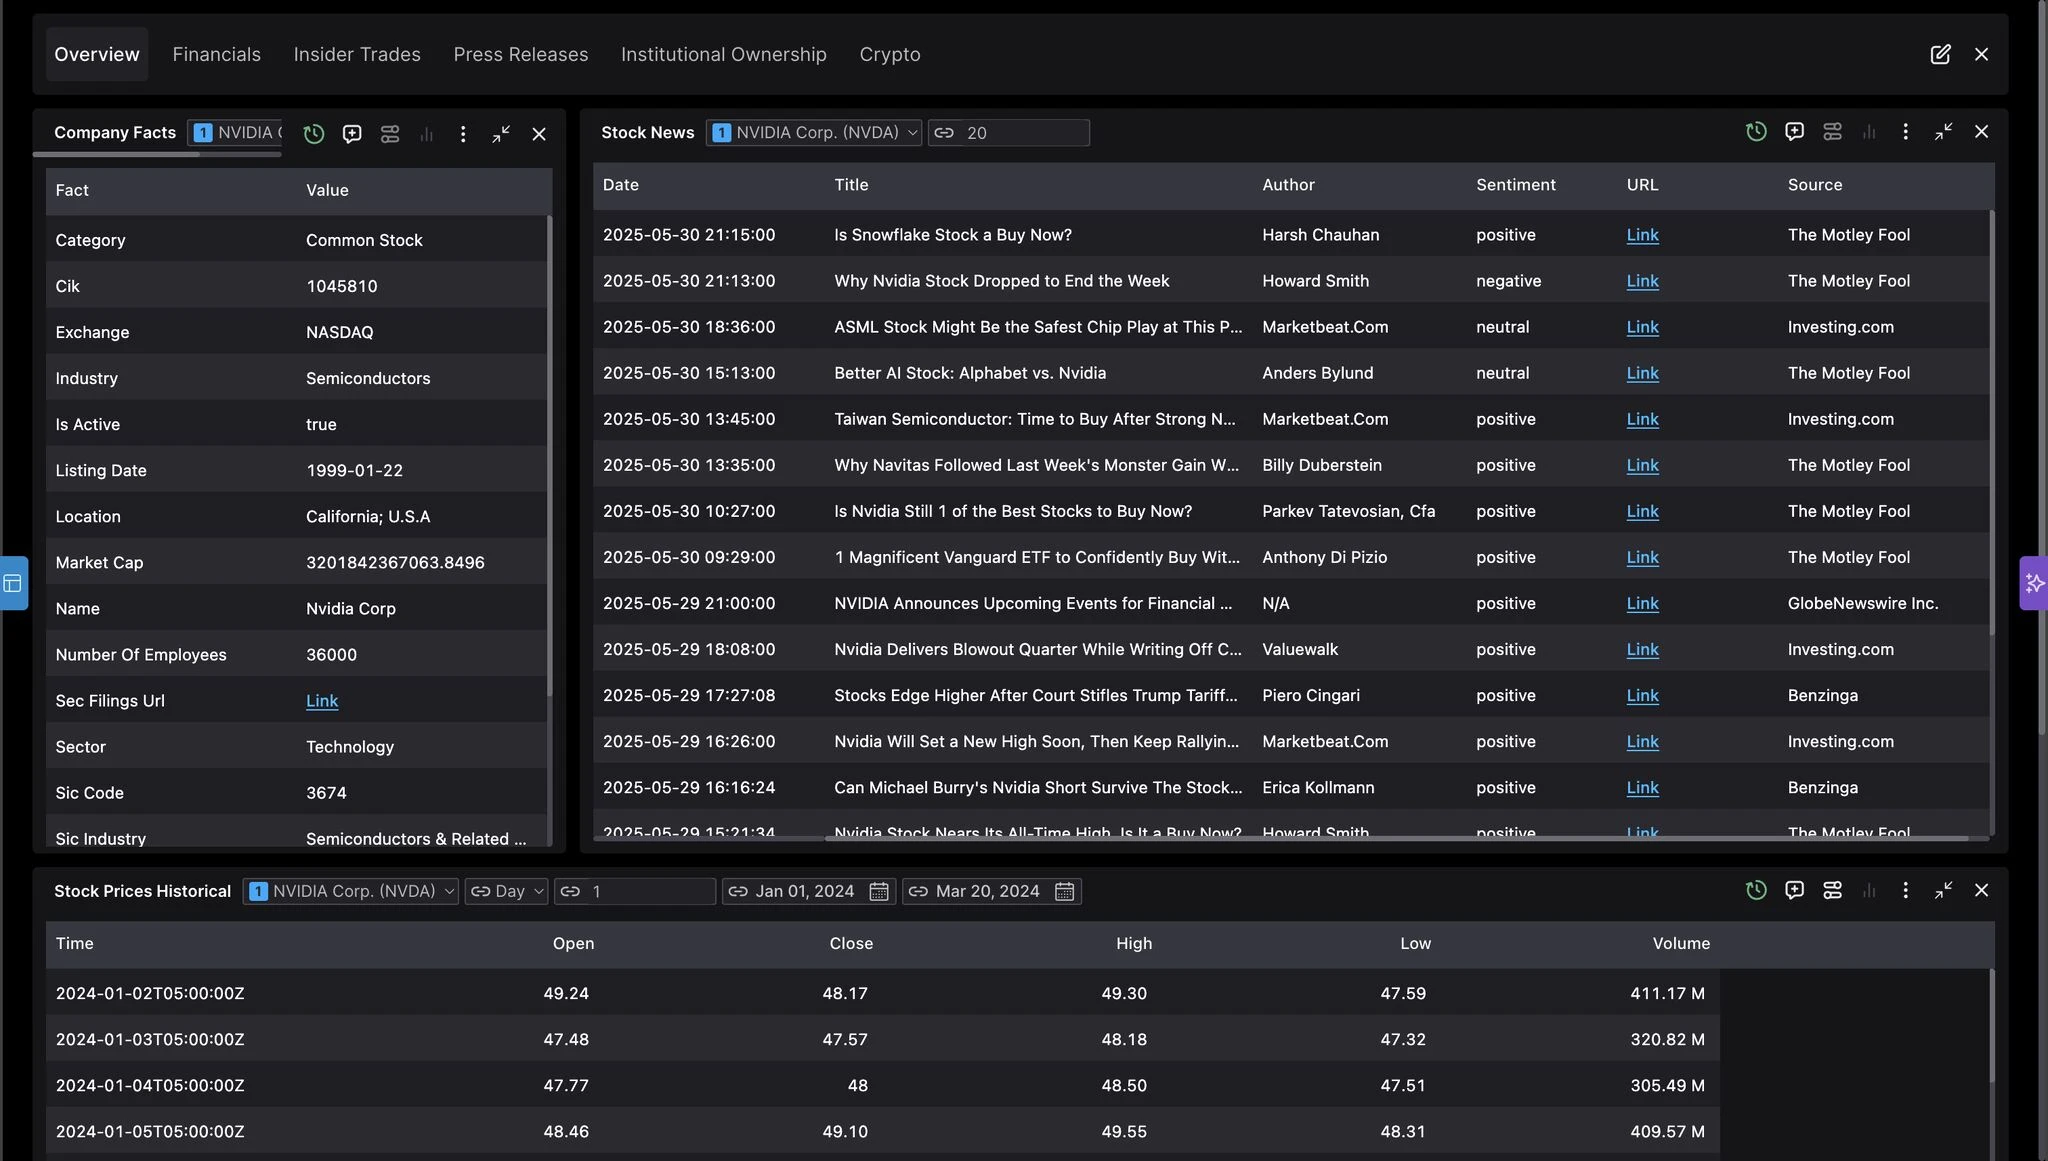Open the blue left sidebar panel tab
Viewport: 2048px width, 1161px height.
point(13,583)
